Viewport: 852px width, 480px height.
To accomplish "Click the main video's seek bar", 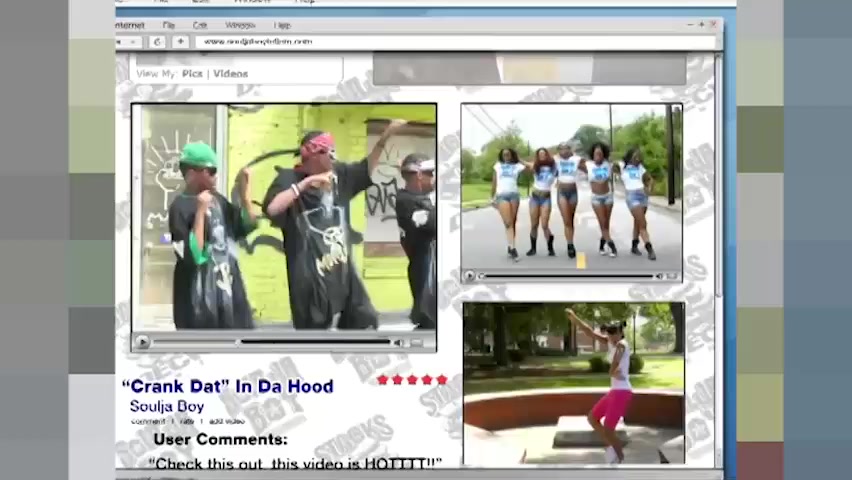I will pos(272,342).
